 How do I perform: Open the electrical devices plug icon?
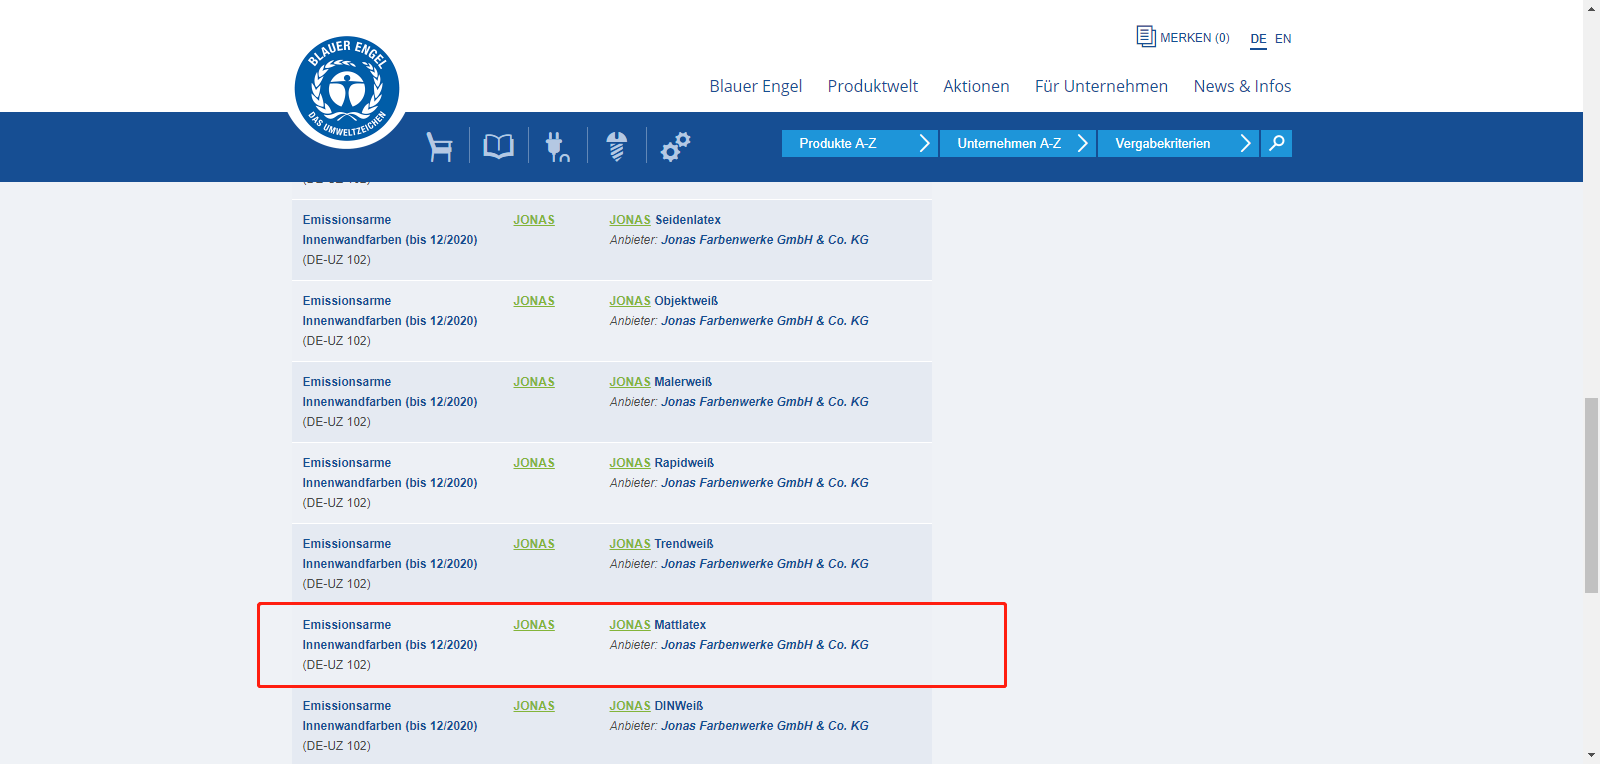pyautogui.click(x=557, y=146)
